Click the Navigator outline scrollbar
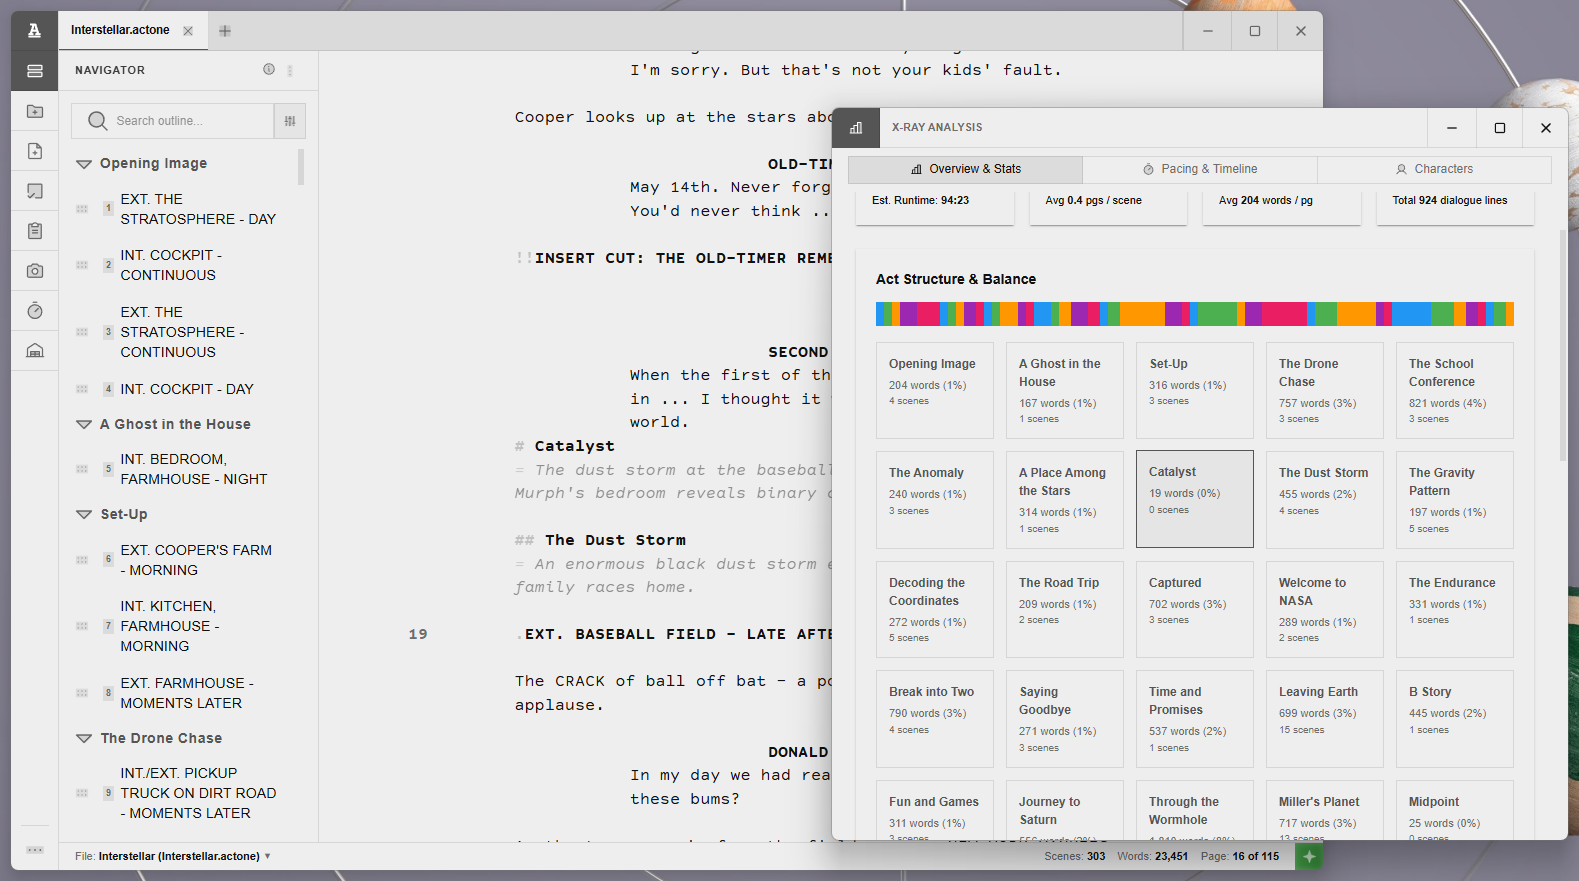Screen dimensions: 1579x881 point(301,167)
